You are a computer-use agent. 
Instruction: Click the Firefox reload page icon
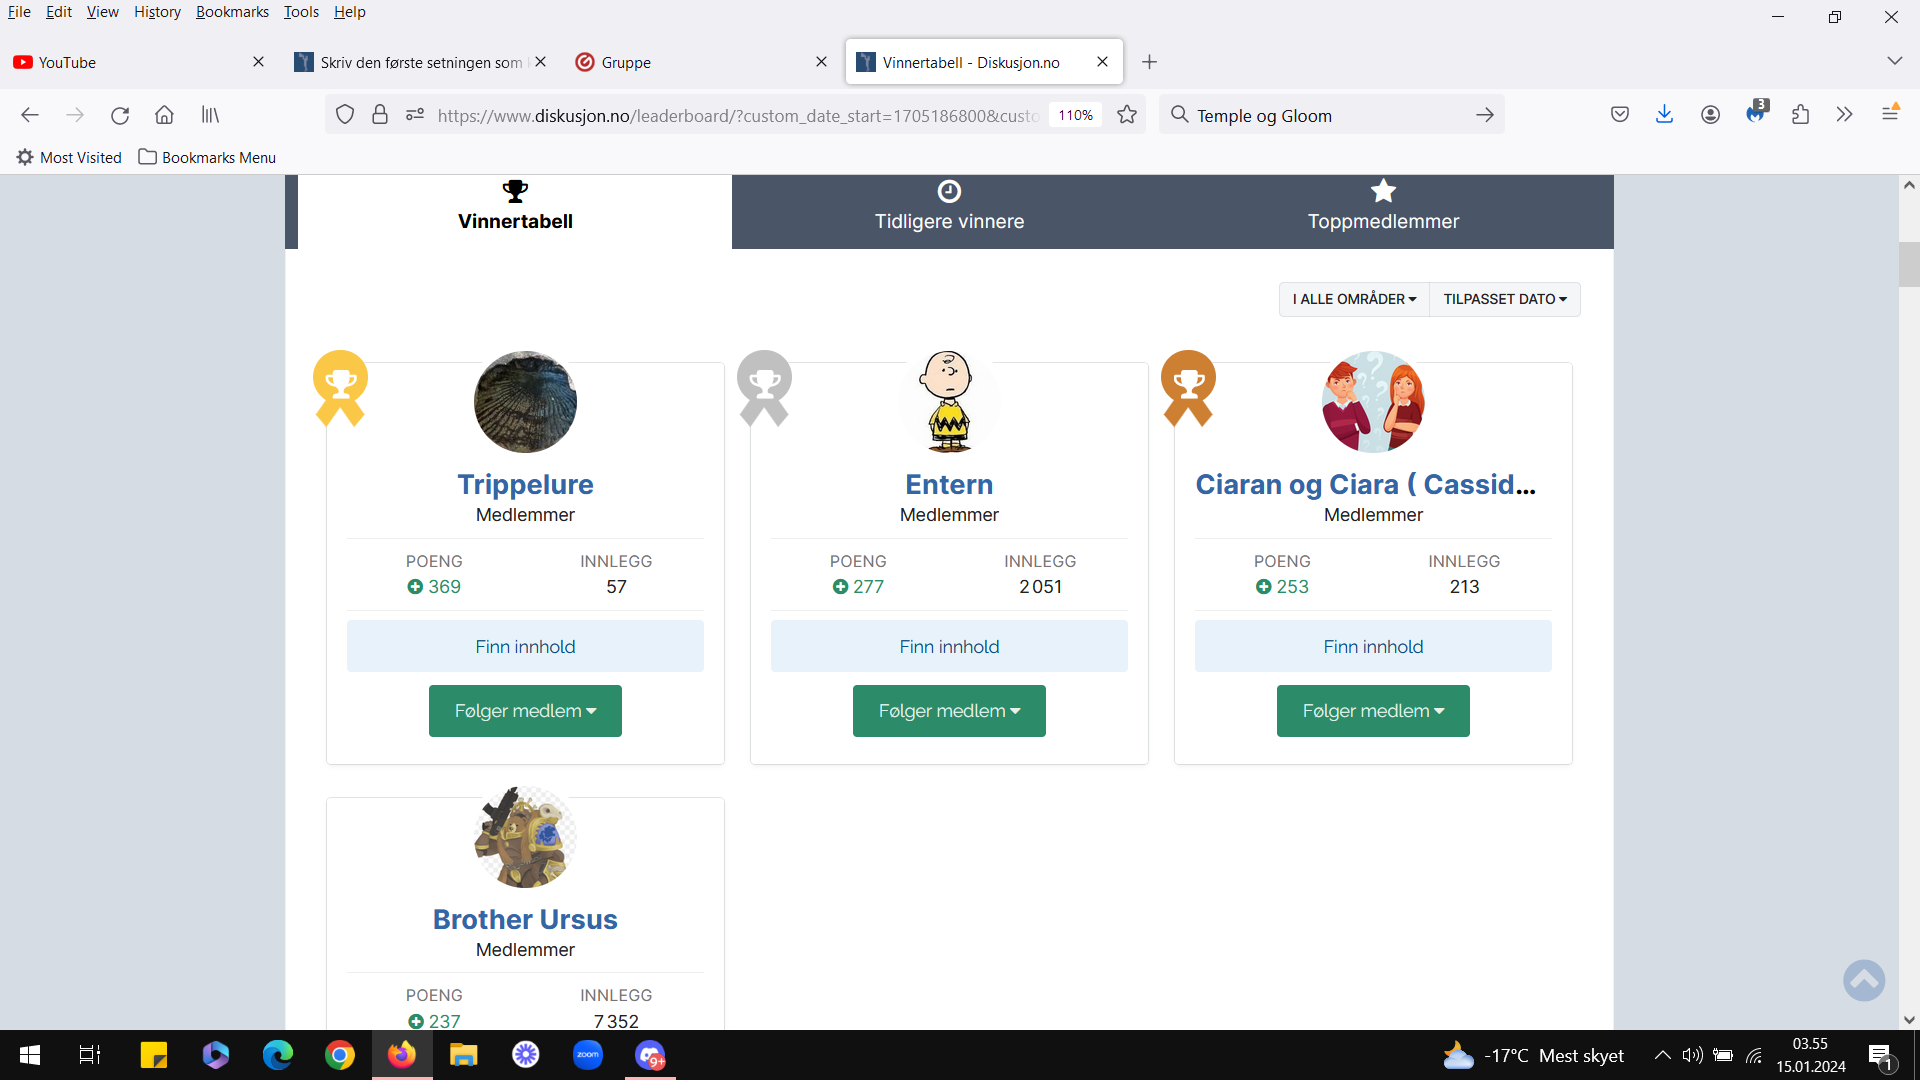click(x=120, y=115)
